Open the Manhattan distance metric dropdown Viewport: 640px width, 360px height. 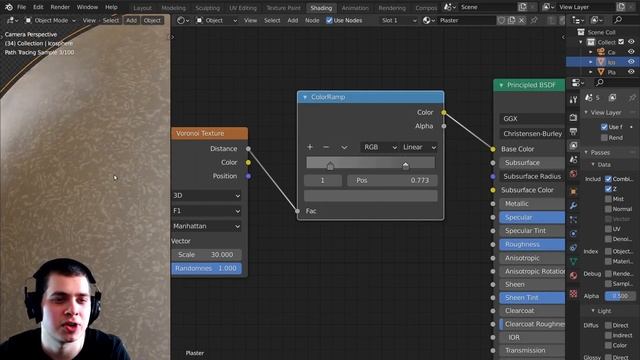coord(207,226)
